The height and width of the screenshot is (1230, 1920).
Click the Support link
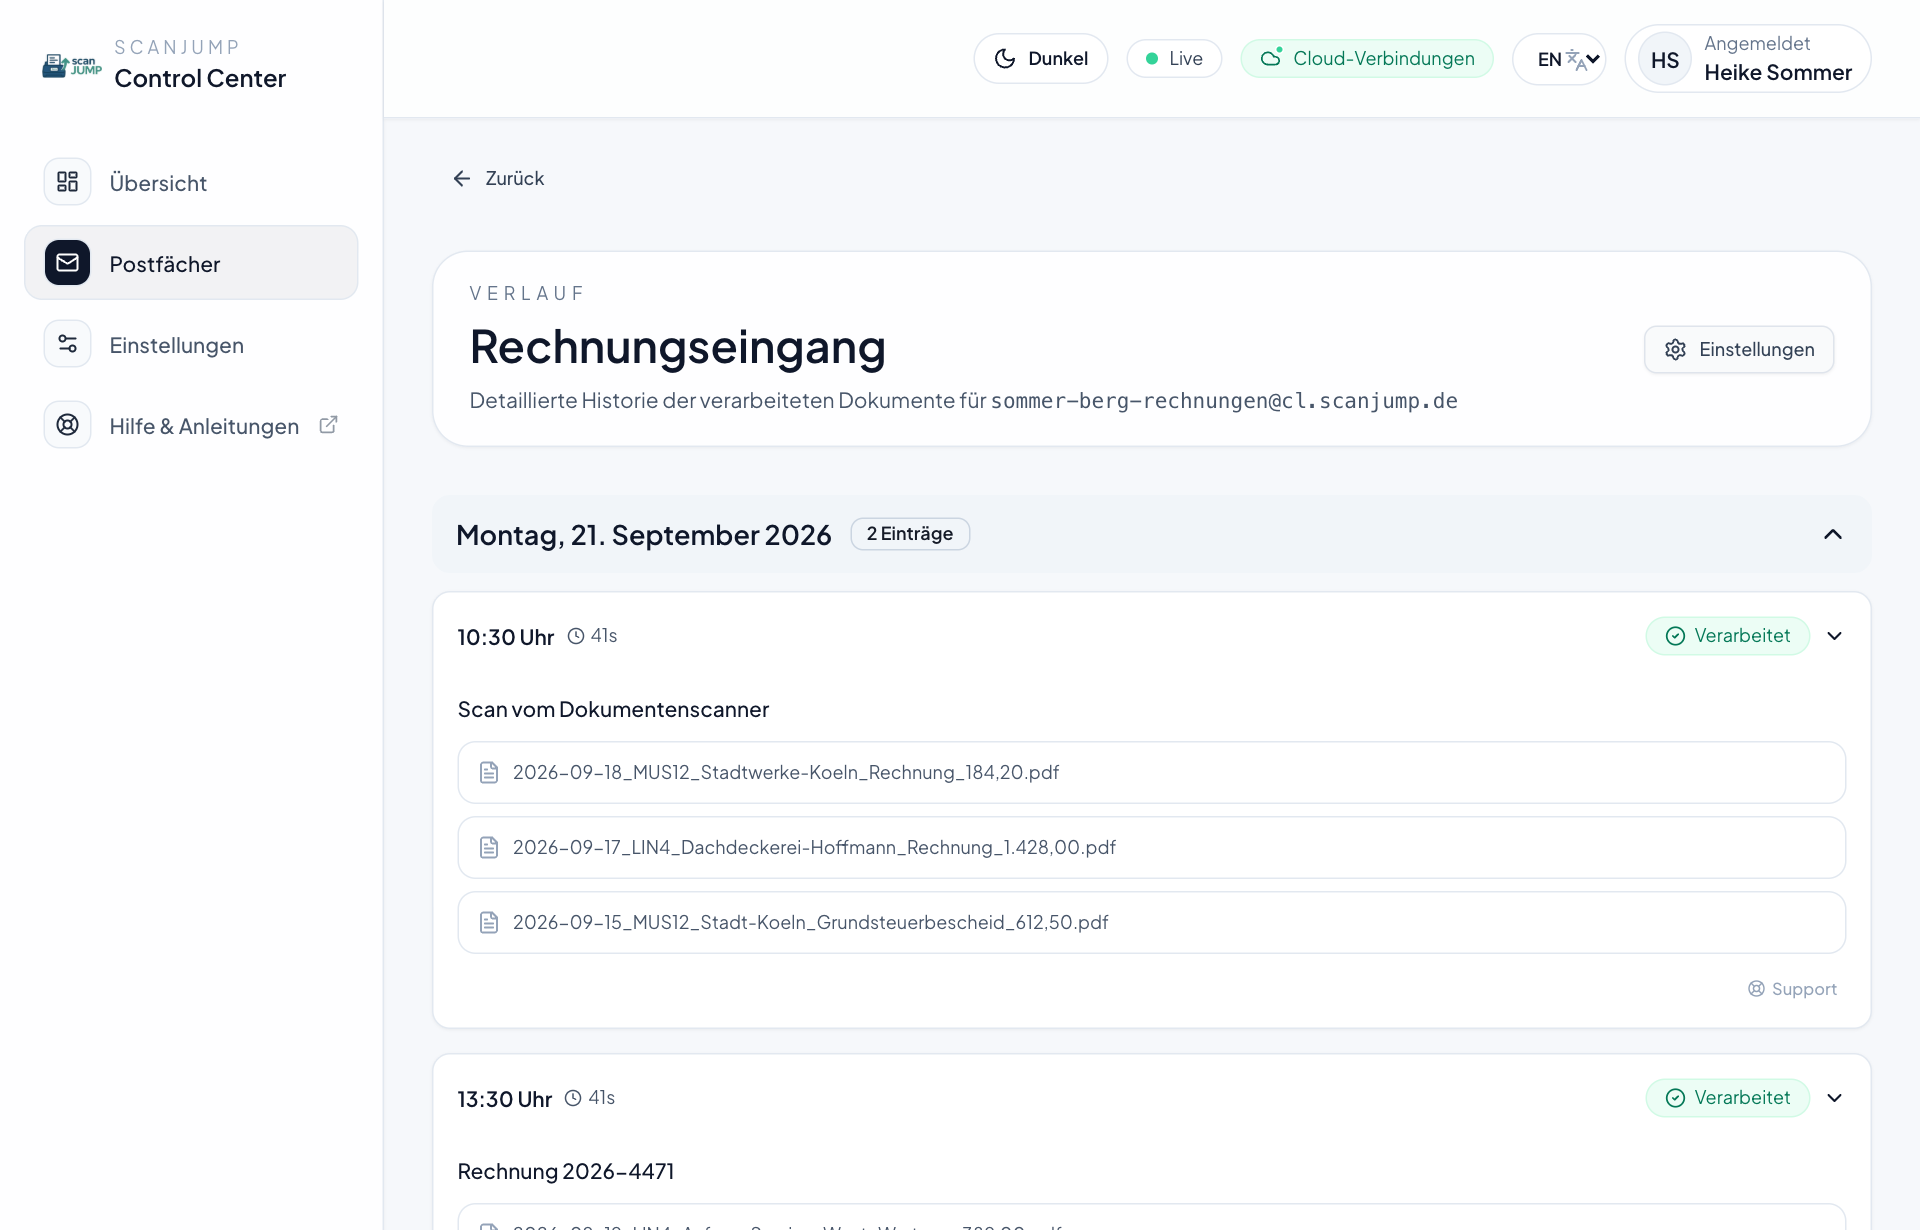tap(1792, 989)
